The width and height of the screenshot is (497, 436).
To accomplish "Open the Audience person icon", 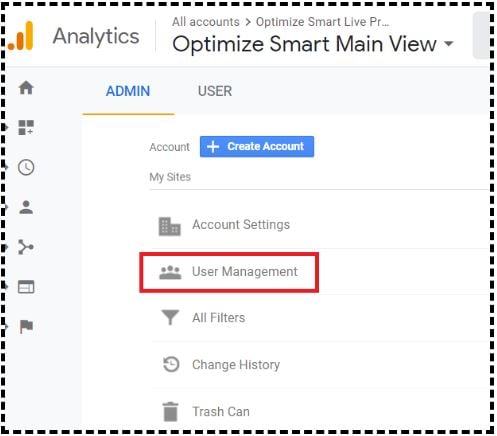I will point(26,207).
